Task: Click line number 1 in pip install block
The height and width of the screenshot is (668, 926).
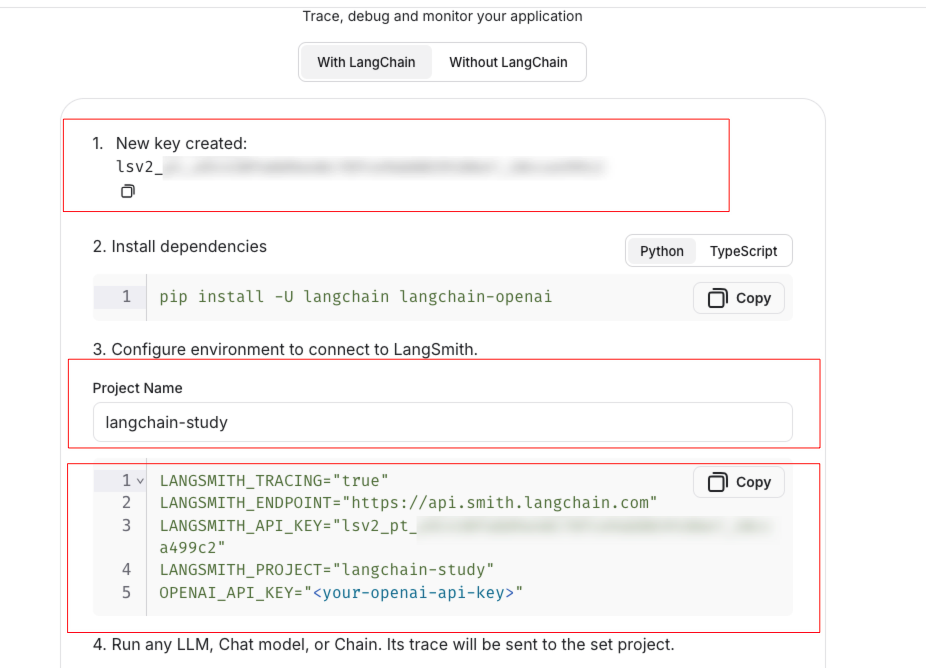Action: coord(126,297)
